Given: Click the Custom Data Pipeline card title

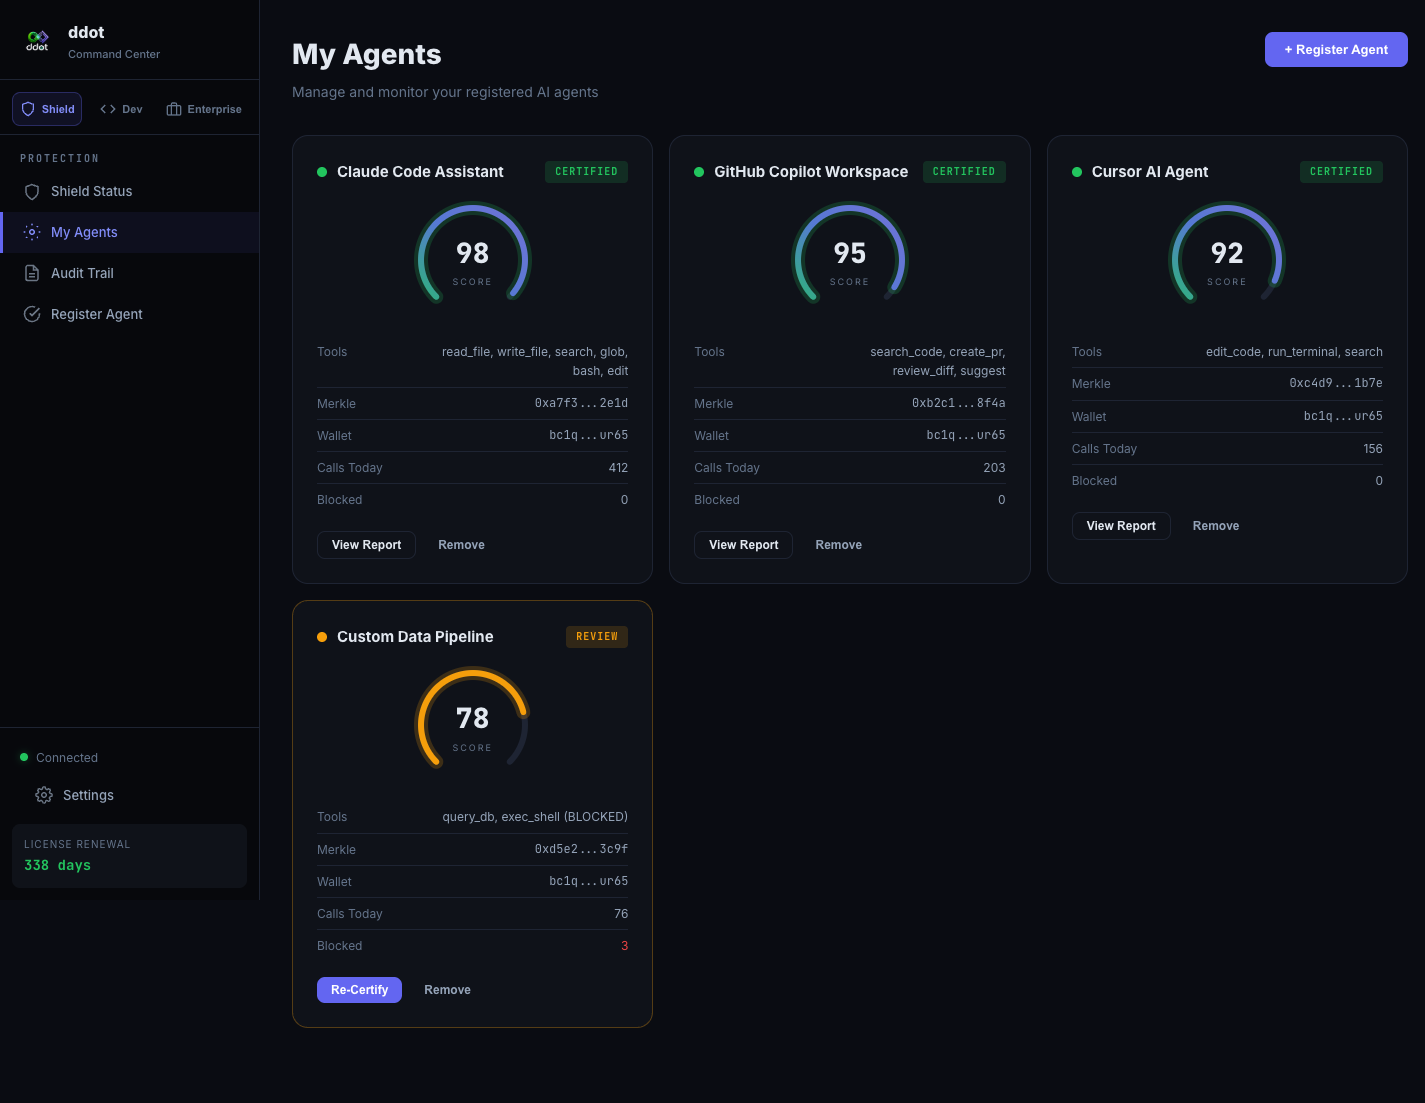Looking at the screenshot, I should pyautogui.click(x=415, y=637).
